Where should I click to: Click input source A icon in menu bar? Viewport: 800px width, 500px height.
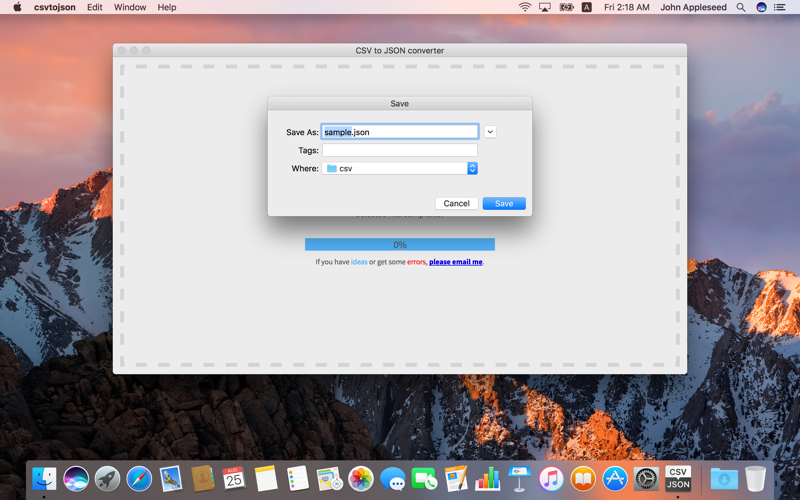tap(587, 7)
